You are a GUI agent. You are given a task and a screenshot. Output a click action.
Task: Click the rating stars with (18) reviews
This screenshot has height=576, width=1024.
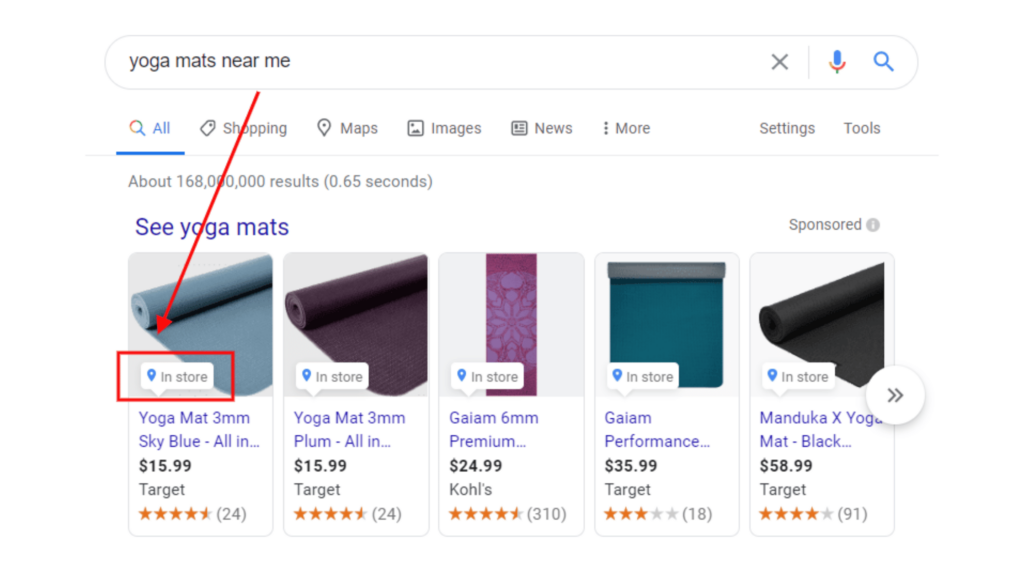641,514
